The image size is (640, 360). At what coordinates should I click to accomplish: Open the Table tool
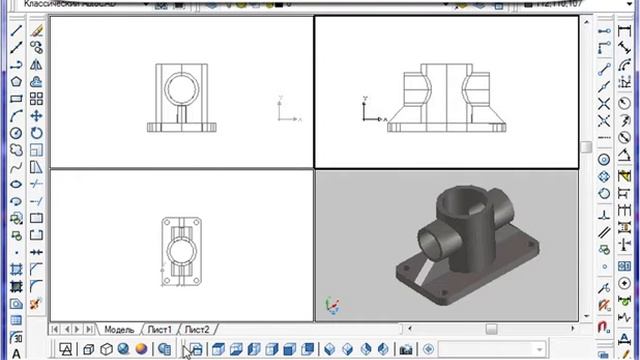(x=16, y=320)
